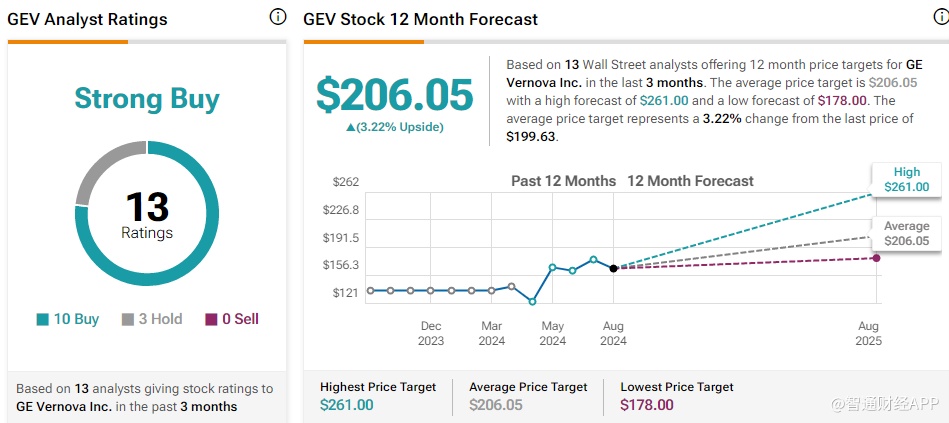The height and width of the screenshot is (423, 949).
Task: Click the 10 Buy legend text
Action: [76, 320]
